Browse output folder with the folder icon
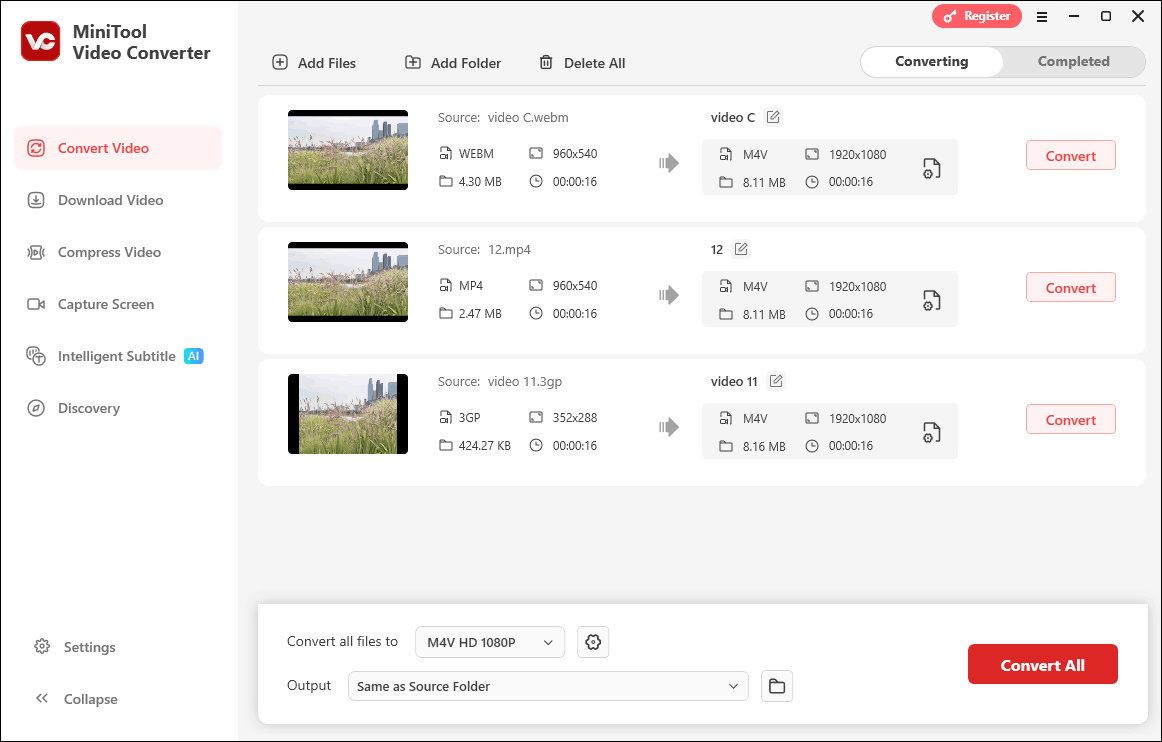Image resolution: width=1162 pixels, height=742 pixels. pyautogui.click(x=777, y=686)
